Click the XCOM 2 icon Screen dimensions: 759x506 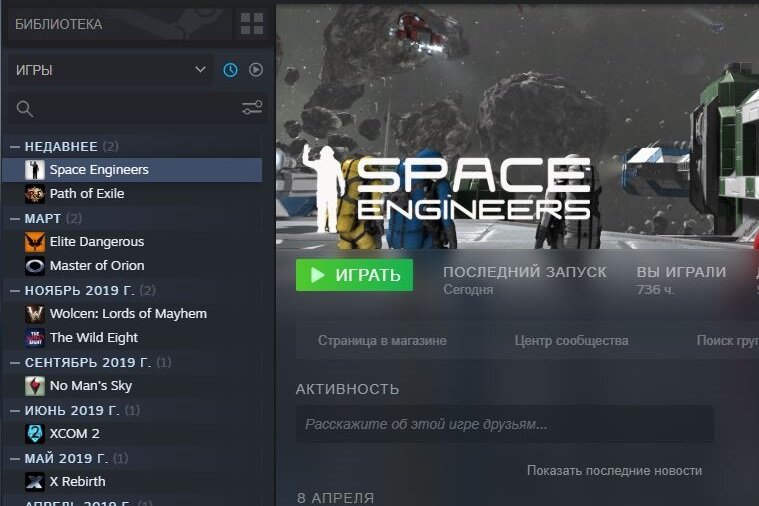35,434
